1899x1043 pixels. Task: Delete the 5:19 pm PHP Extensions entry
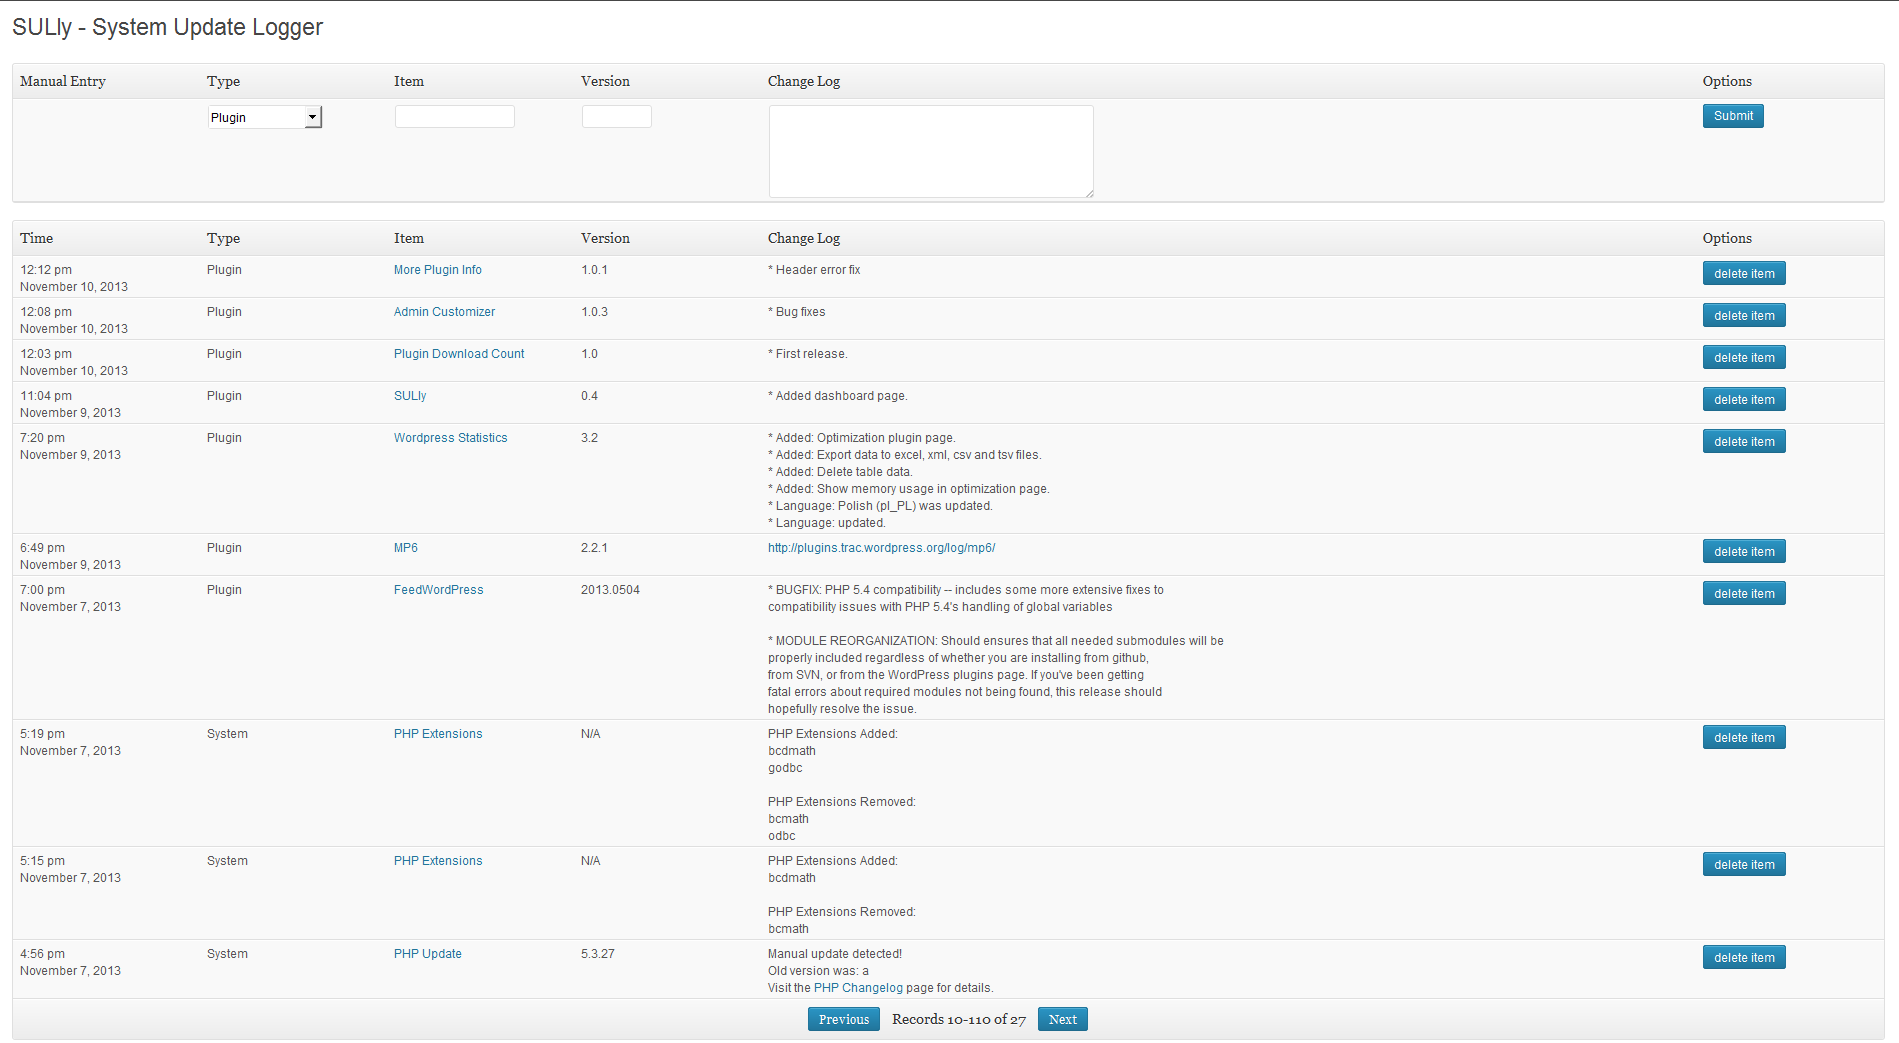[x=1744, y=738]
